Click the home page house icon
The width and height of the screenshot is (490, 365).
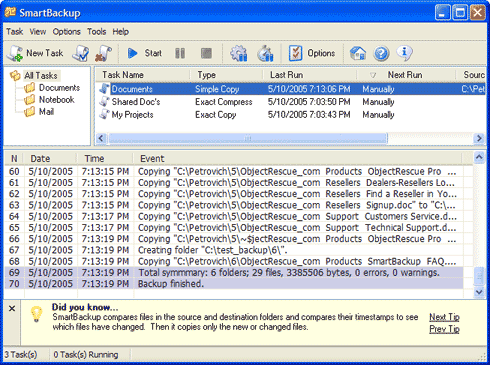tap(358, 53)
